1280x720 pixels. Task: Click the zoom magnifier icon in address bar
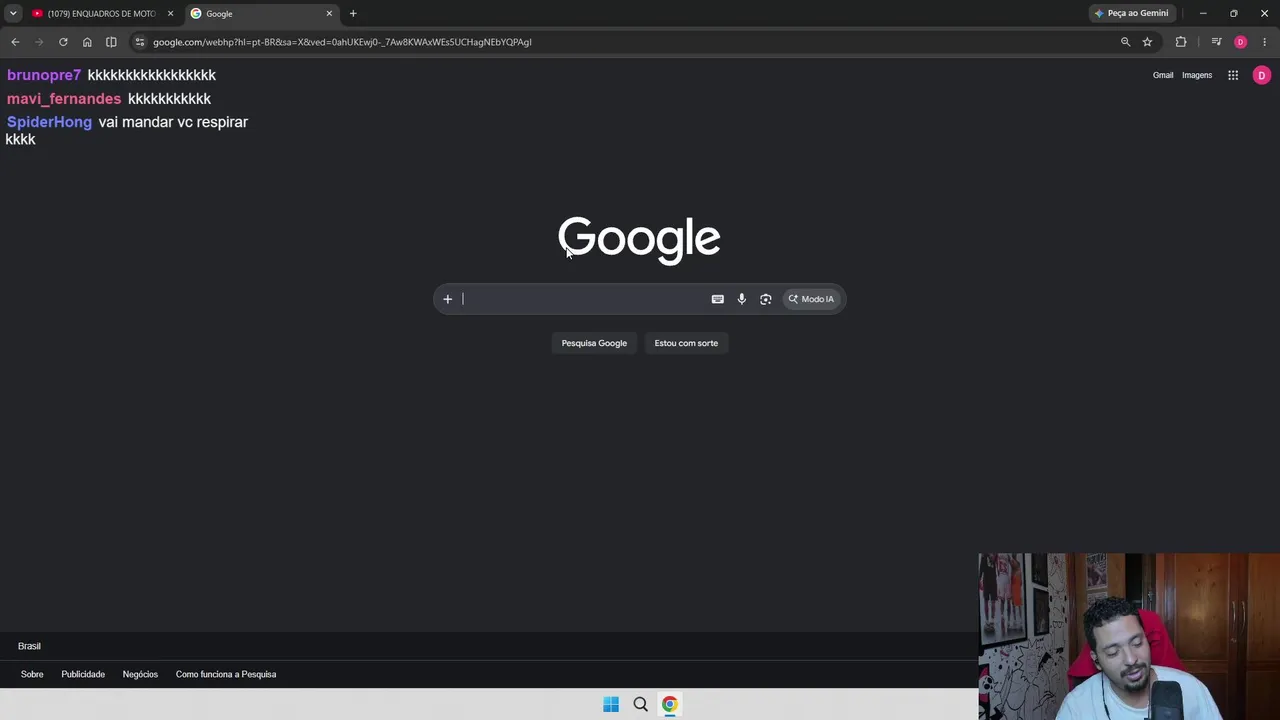click(1125, 42)
